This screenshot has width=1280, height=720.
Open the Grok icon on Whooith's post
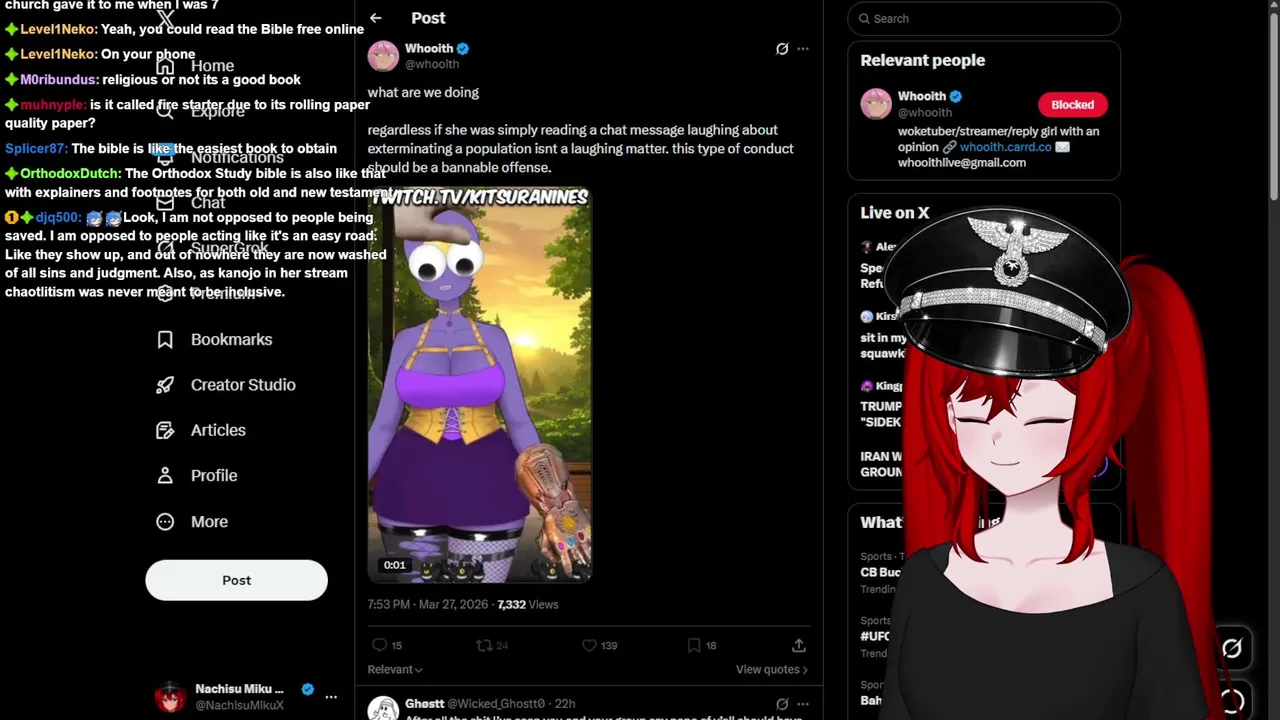782,48
